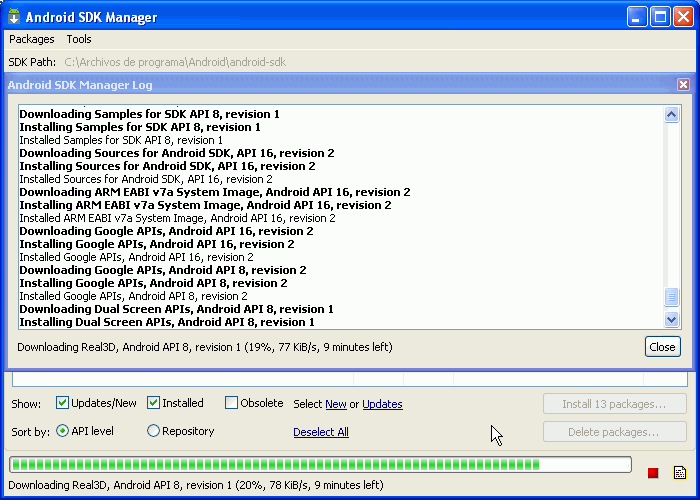Click the show log window icon
The width and height of the screenshot is (700, 500).
tap(680, 472)
